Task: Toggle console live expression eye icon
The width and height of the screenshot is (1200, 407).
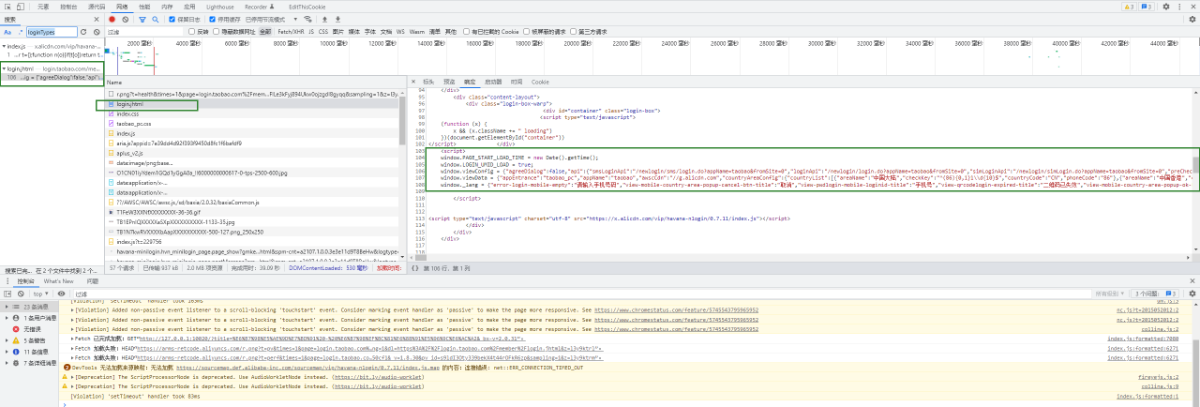Action: pos(61,294)
